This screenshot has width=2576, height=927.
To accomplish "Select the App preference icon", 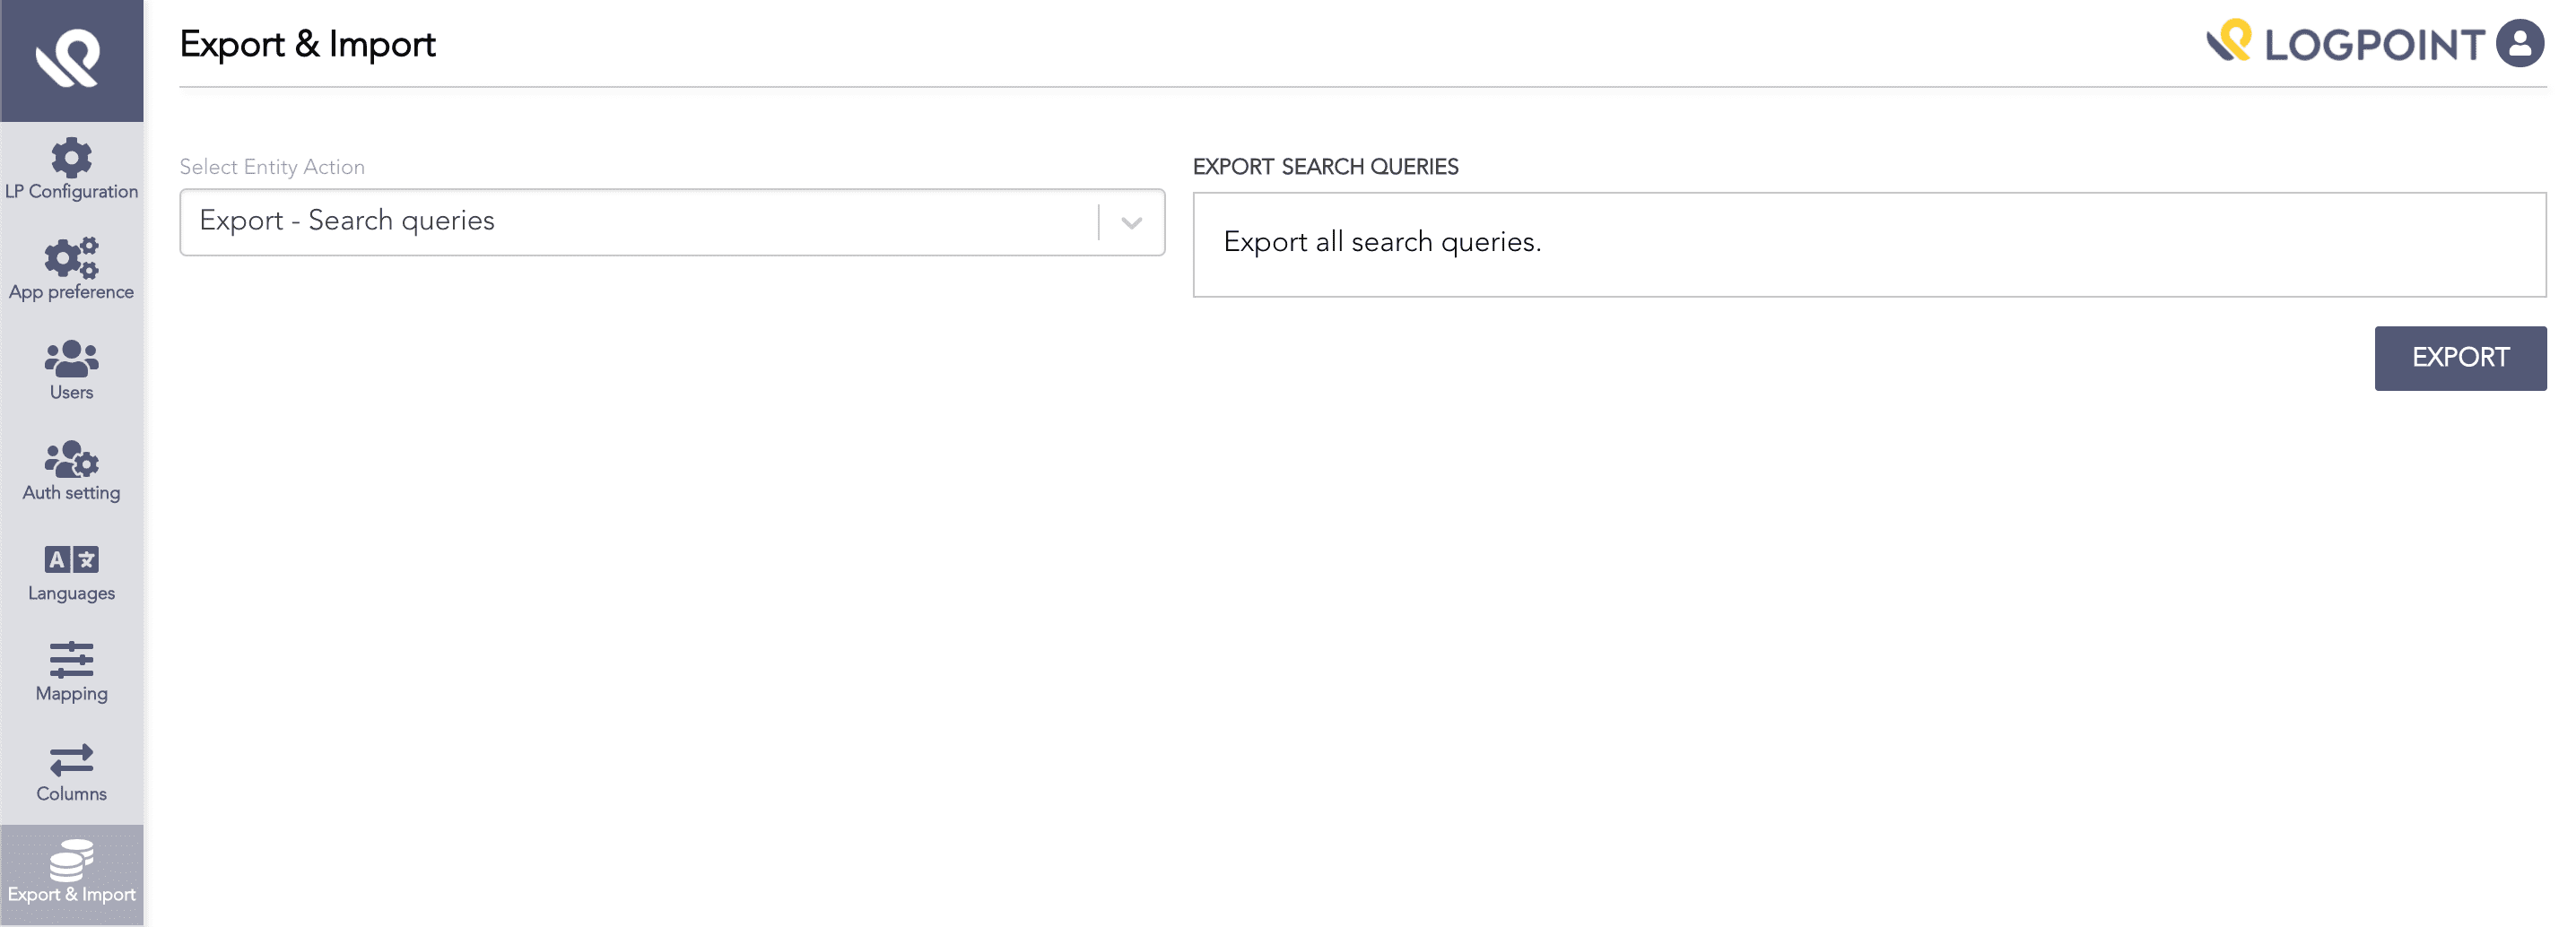I will pos(71,268).
